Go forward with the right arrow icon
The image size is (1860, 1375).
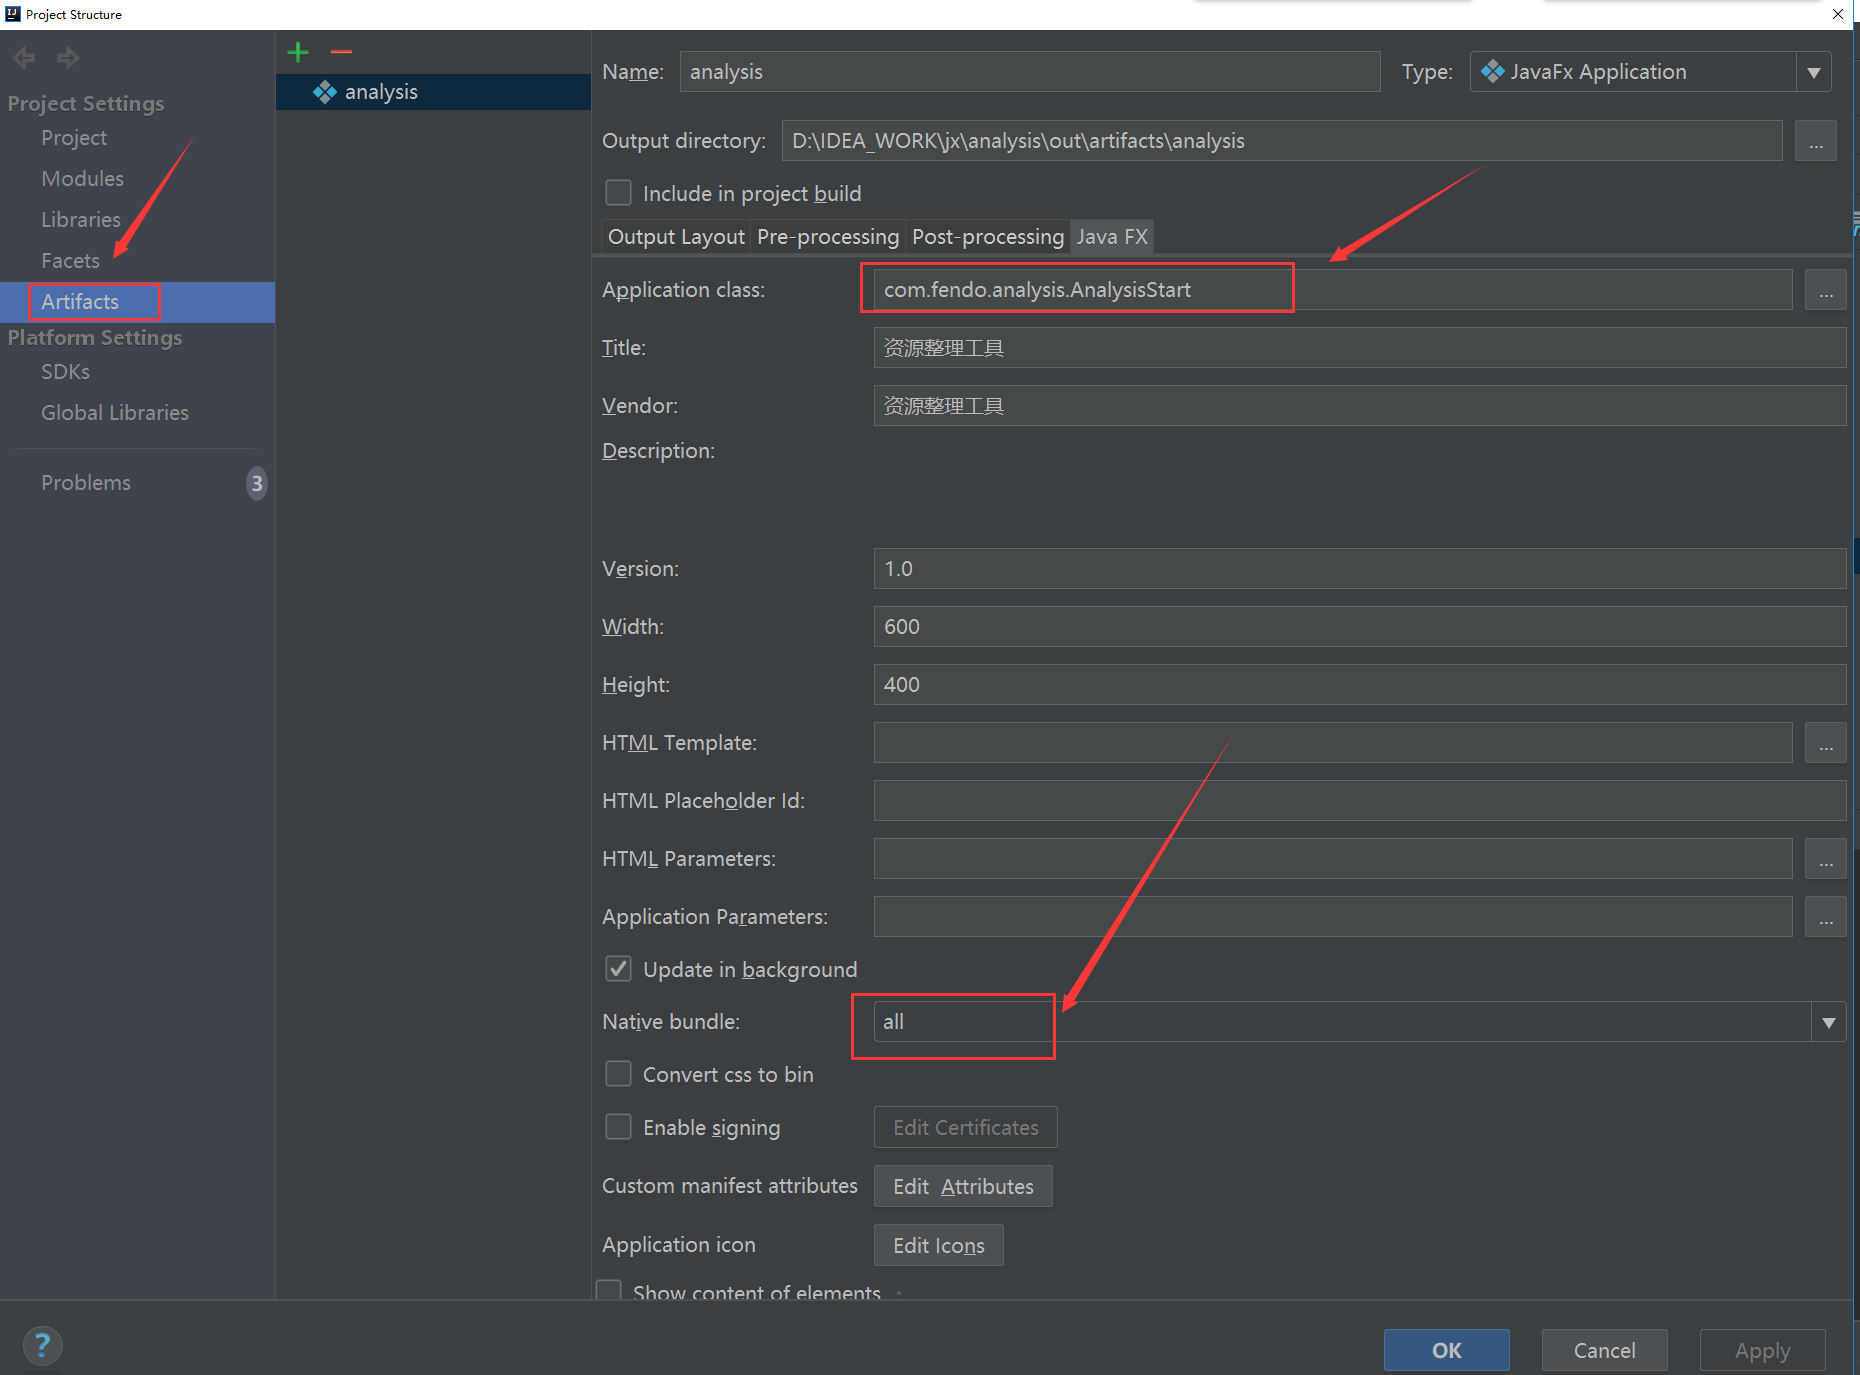click(68, 58)
